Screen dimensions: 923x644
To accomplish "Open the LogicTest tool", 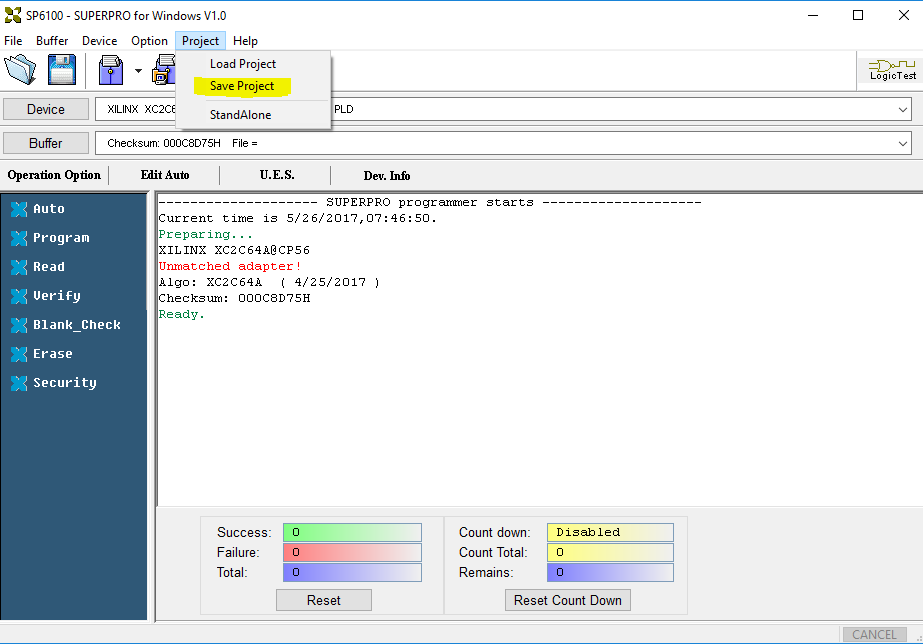I will click(x=892, y=70).
